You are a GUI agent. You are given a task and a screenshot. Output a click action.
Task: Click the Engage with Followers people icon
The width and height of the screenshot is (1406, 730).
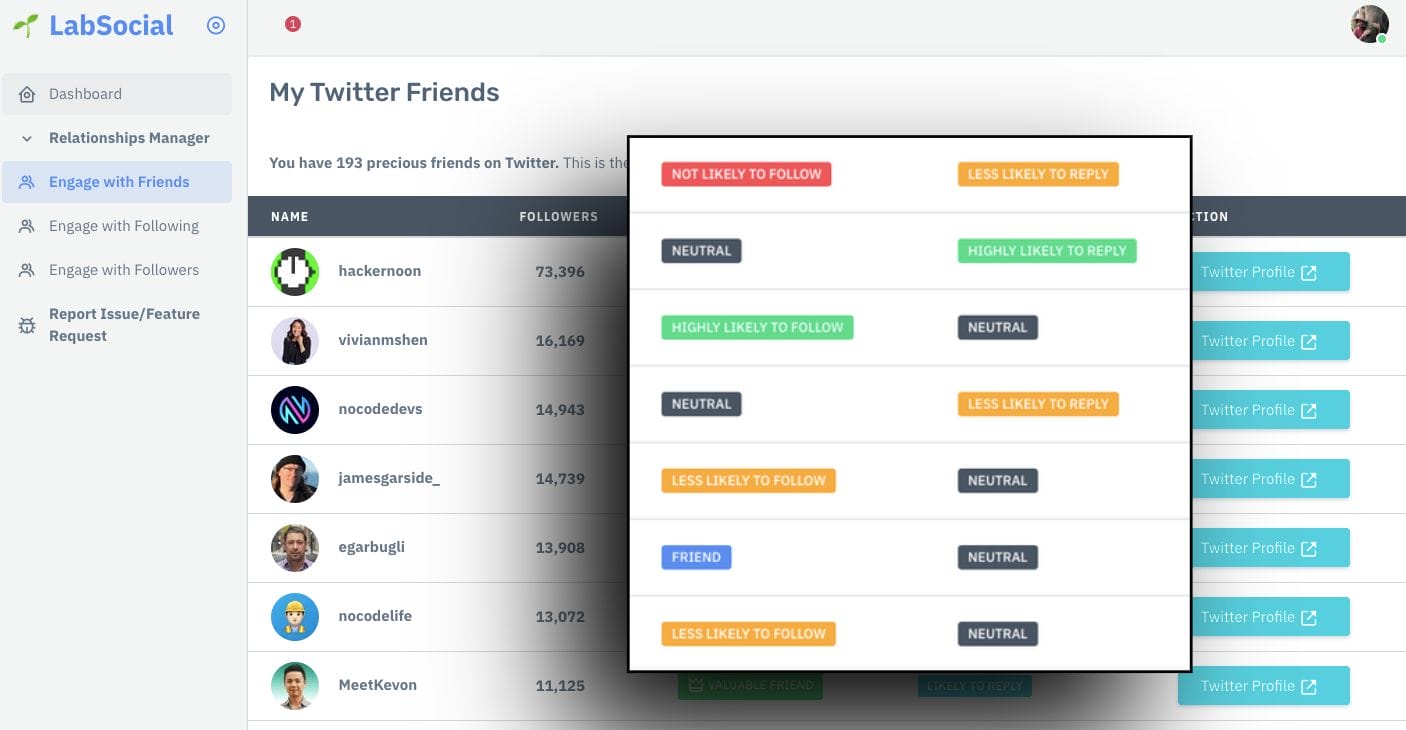(x=27, y=270)
